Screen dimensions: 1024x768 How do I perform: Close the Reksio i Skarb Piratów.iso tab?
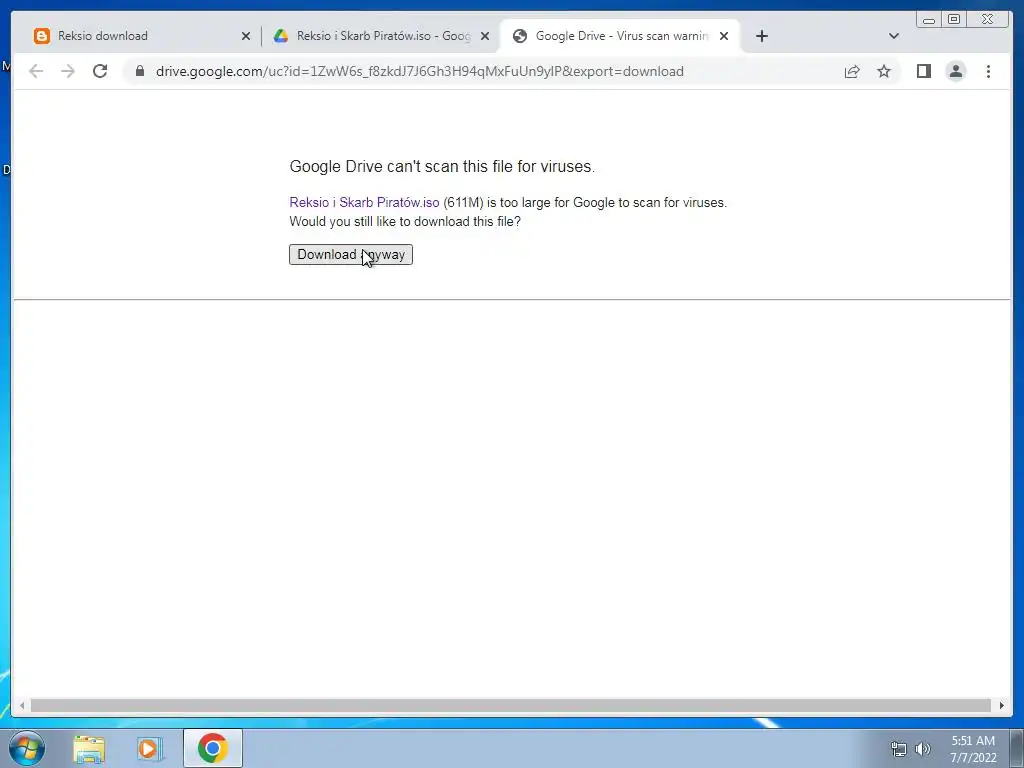(x=485, y=37)
